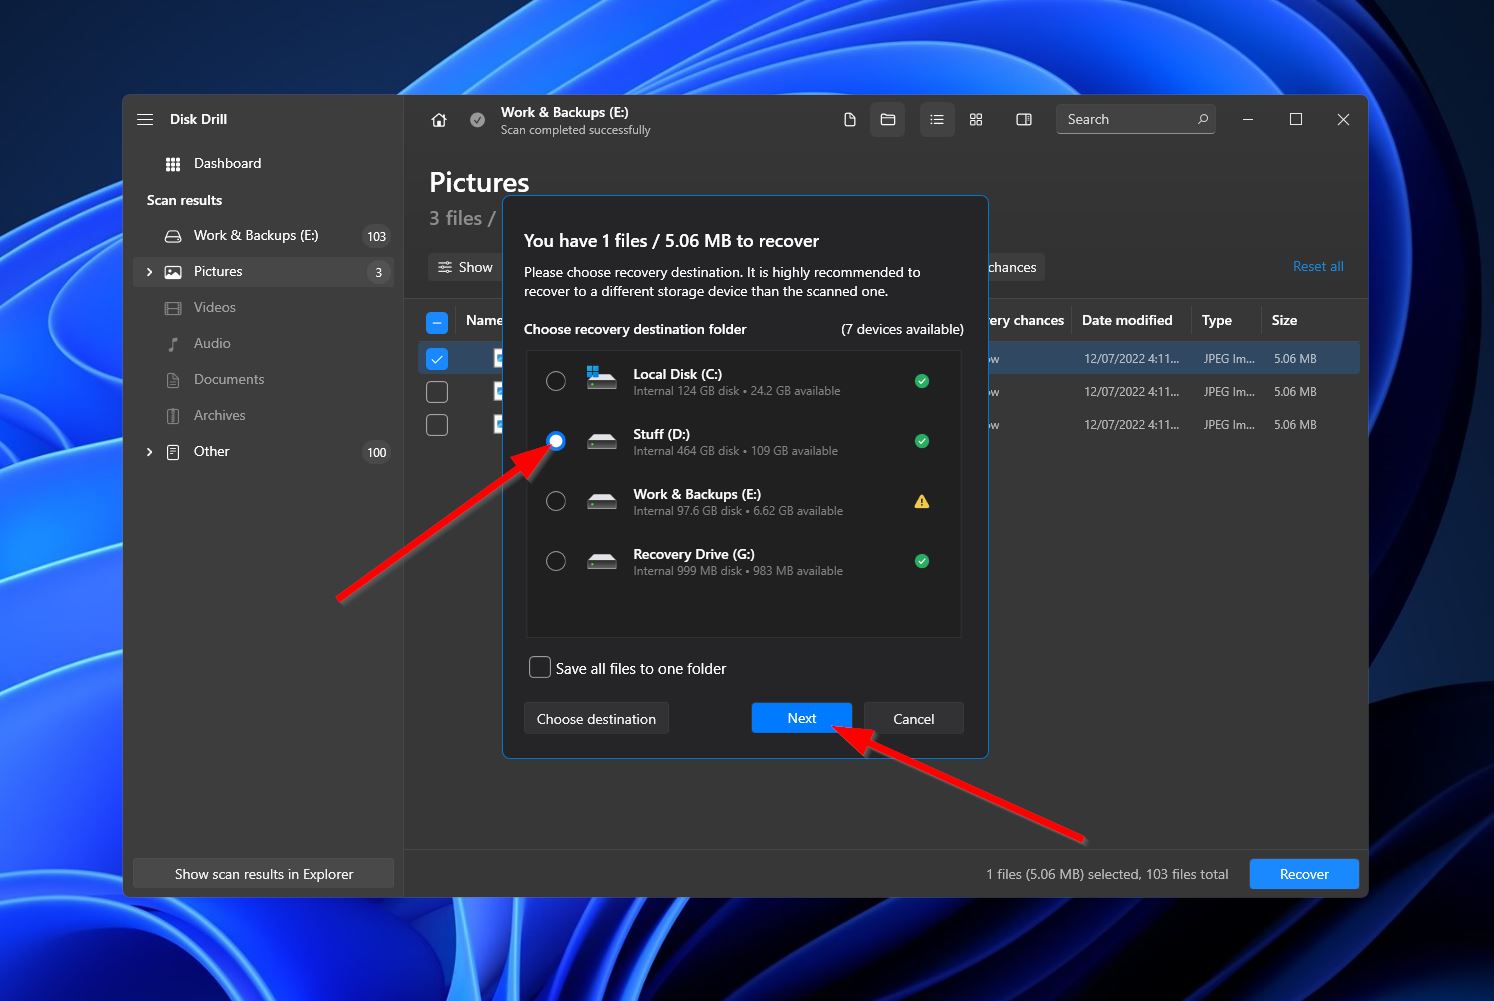The height and width of the screenshot is (1001, 1494).
Task: Click the Videos film icon in sidebar
Action: (x=173, y=308)
